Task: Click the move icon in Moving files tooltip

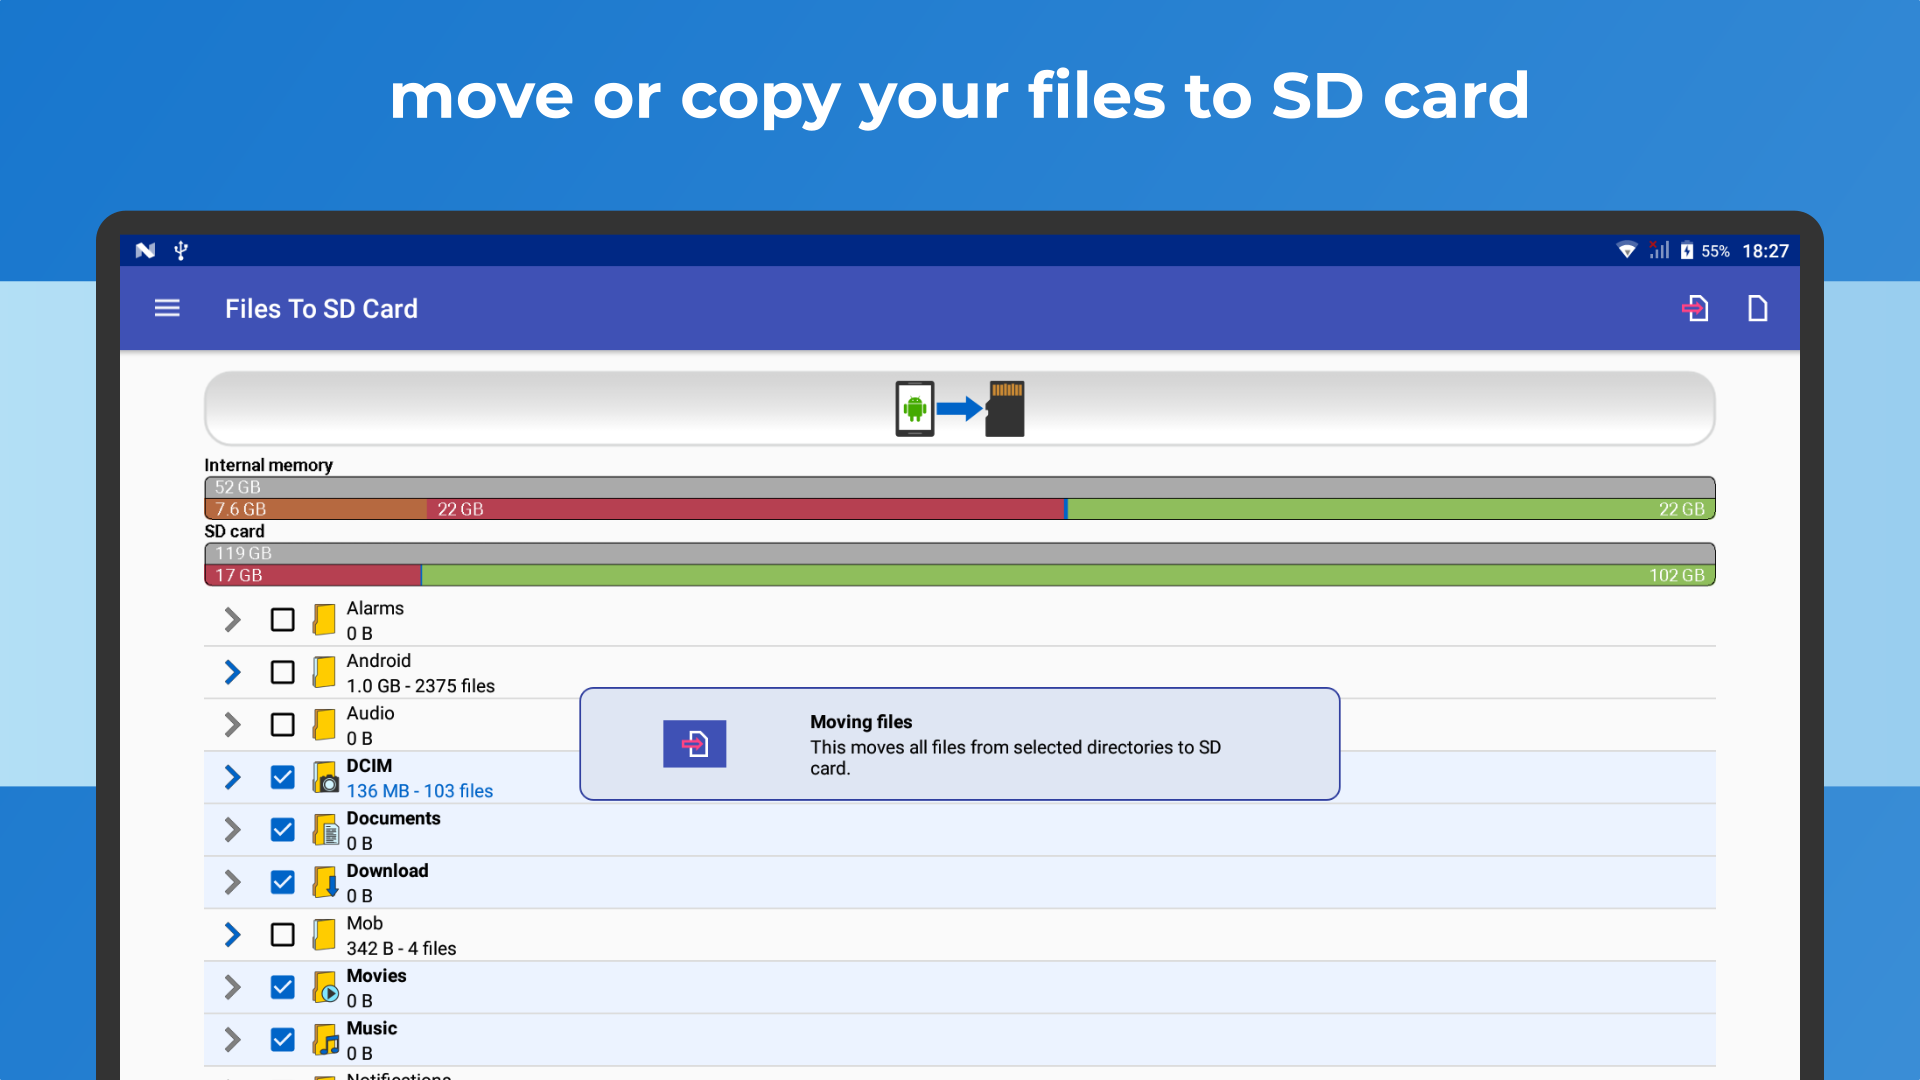Action: click(x=694, y=744)
